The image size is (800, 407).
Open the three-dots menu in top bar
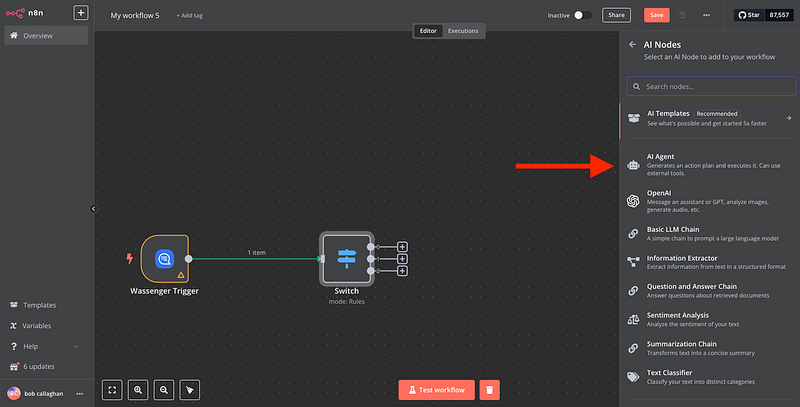pyautogui.click(x=707, y=15)
